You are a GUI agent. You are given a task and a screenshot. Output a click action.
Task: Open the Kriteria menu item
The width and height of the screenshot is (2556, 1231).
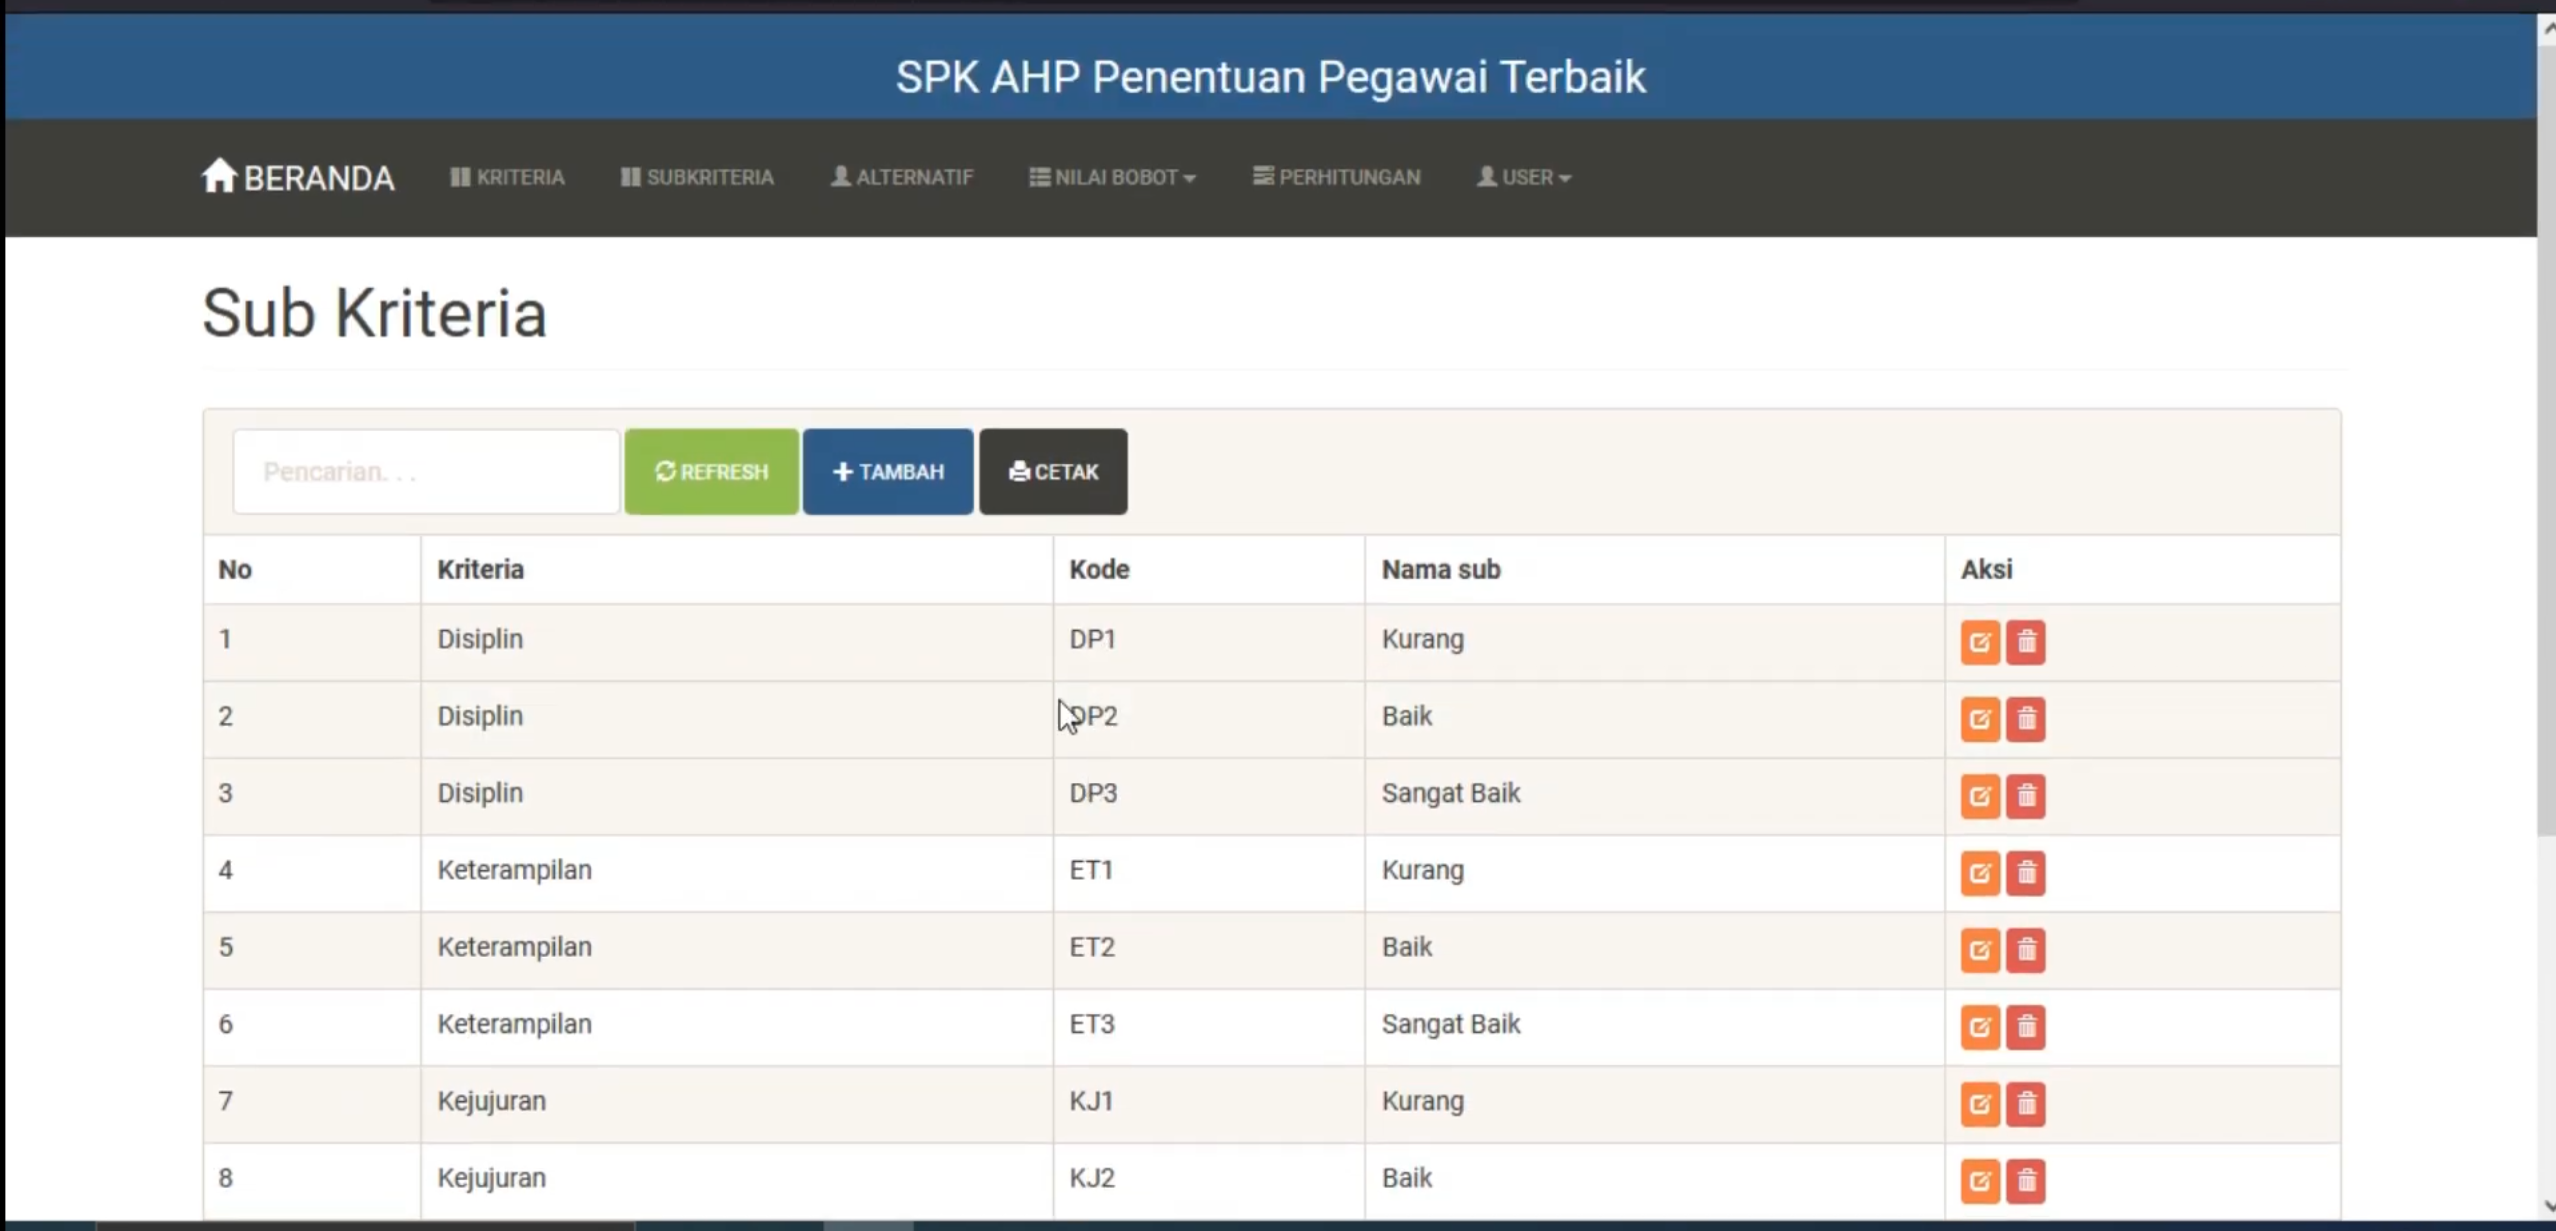coord(507,177)
